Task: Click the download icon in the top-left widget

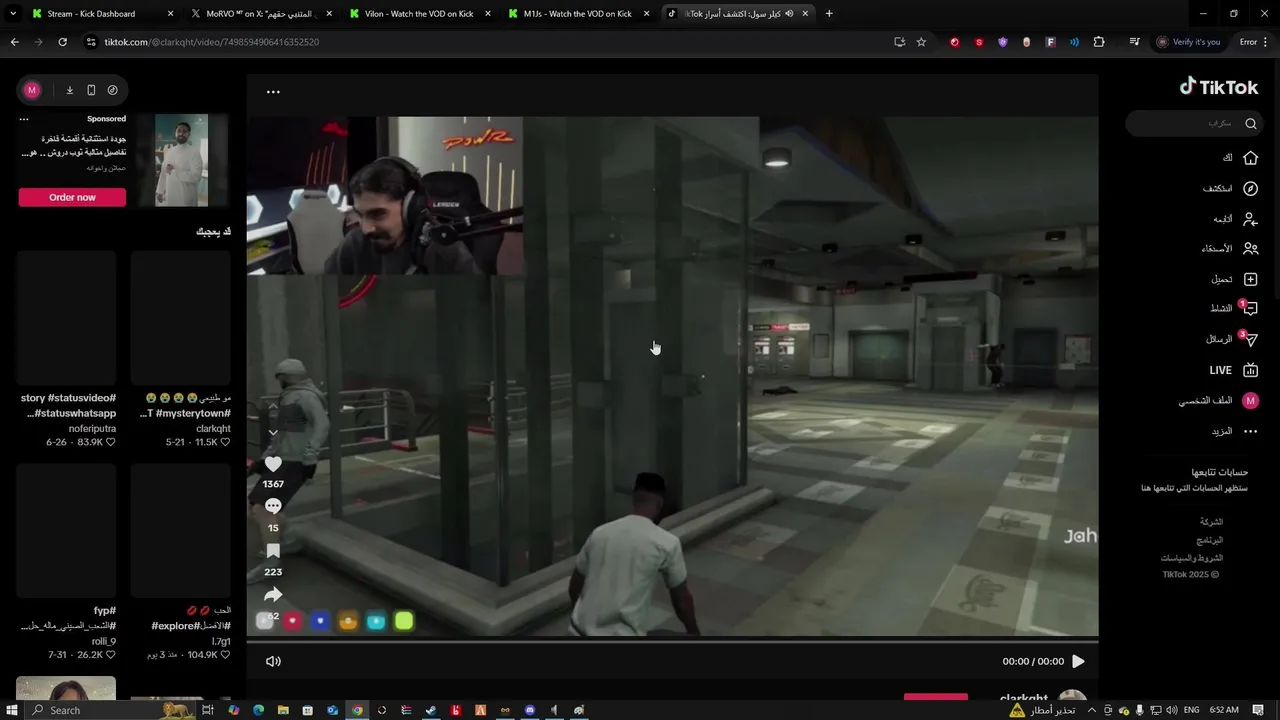Action: tap(70, 90)
